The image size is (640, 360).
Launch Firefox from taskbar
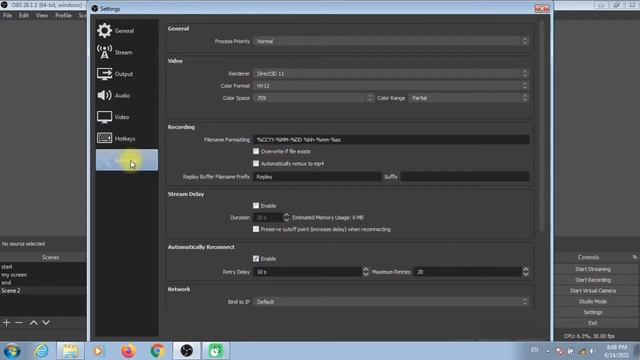point(128,351)
